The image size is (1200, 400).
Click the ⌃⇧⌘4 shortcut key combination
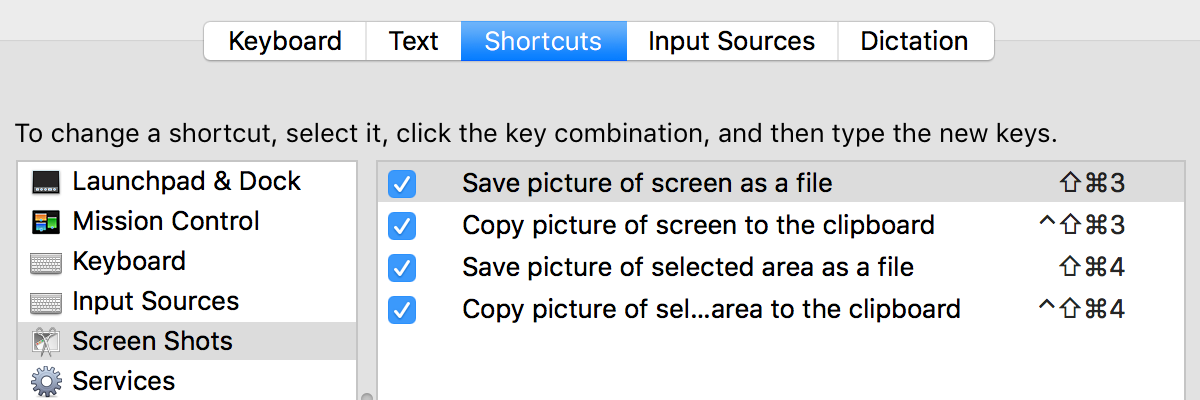click(x=1082, y=310)
